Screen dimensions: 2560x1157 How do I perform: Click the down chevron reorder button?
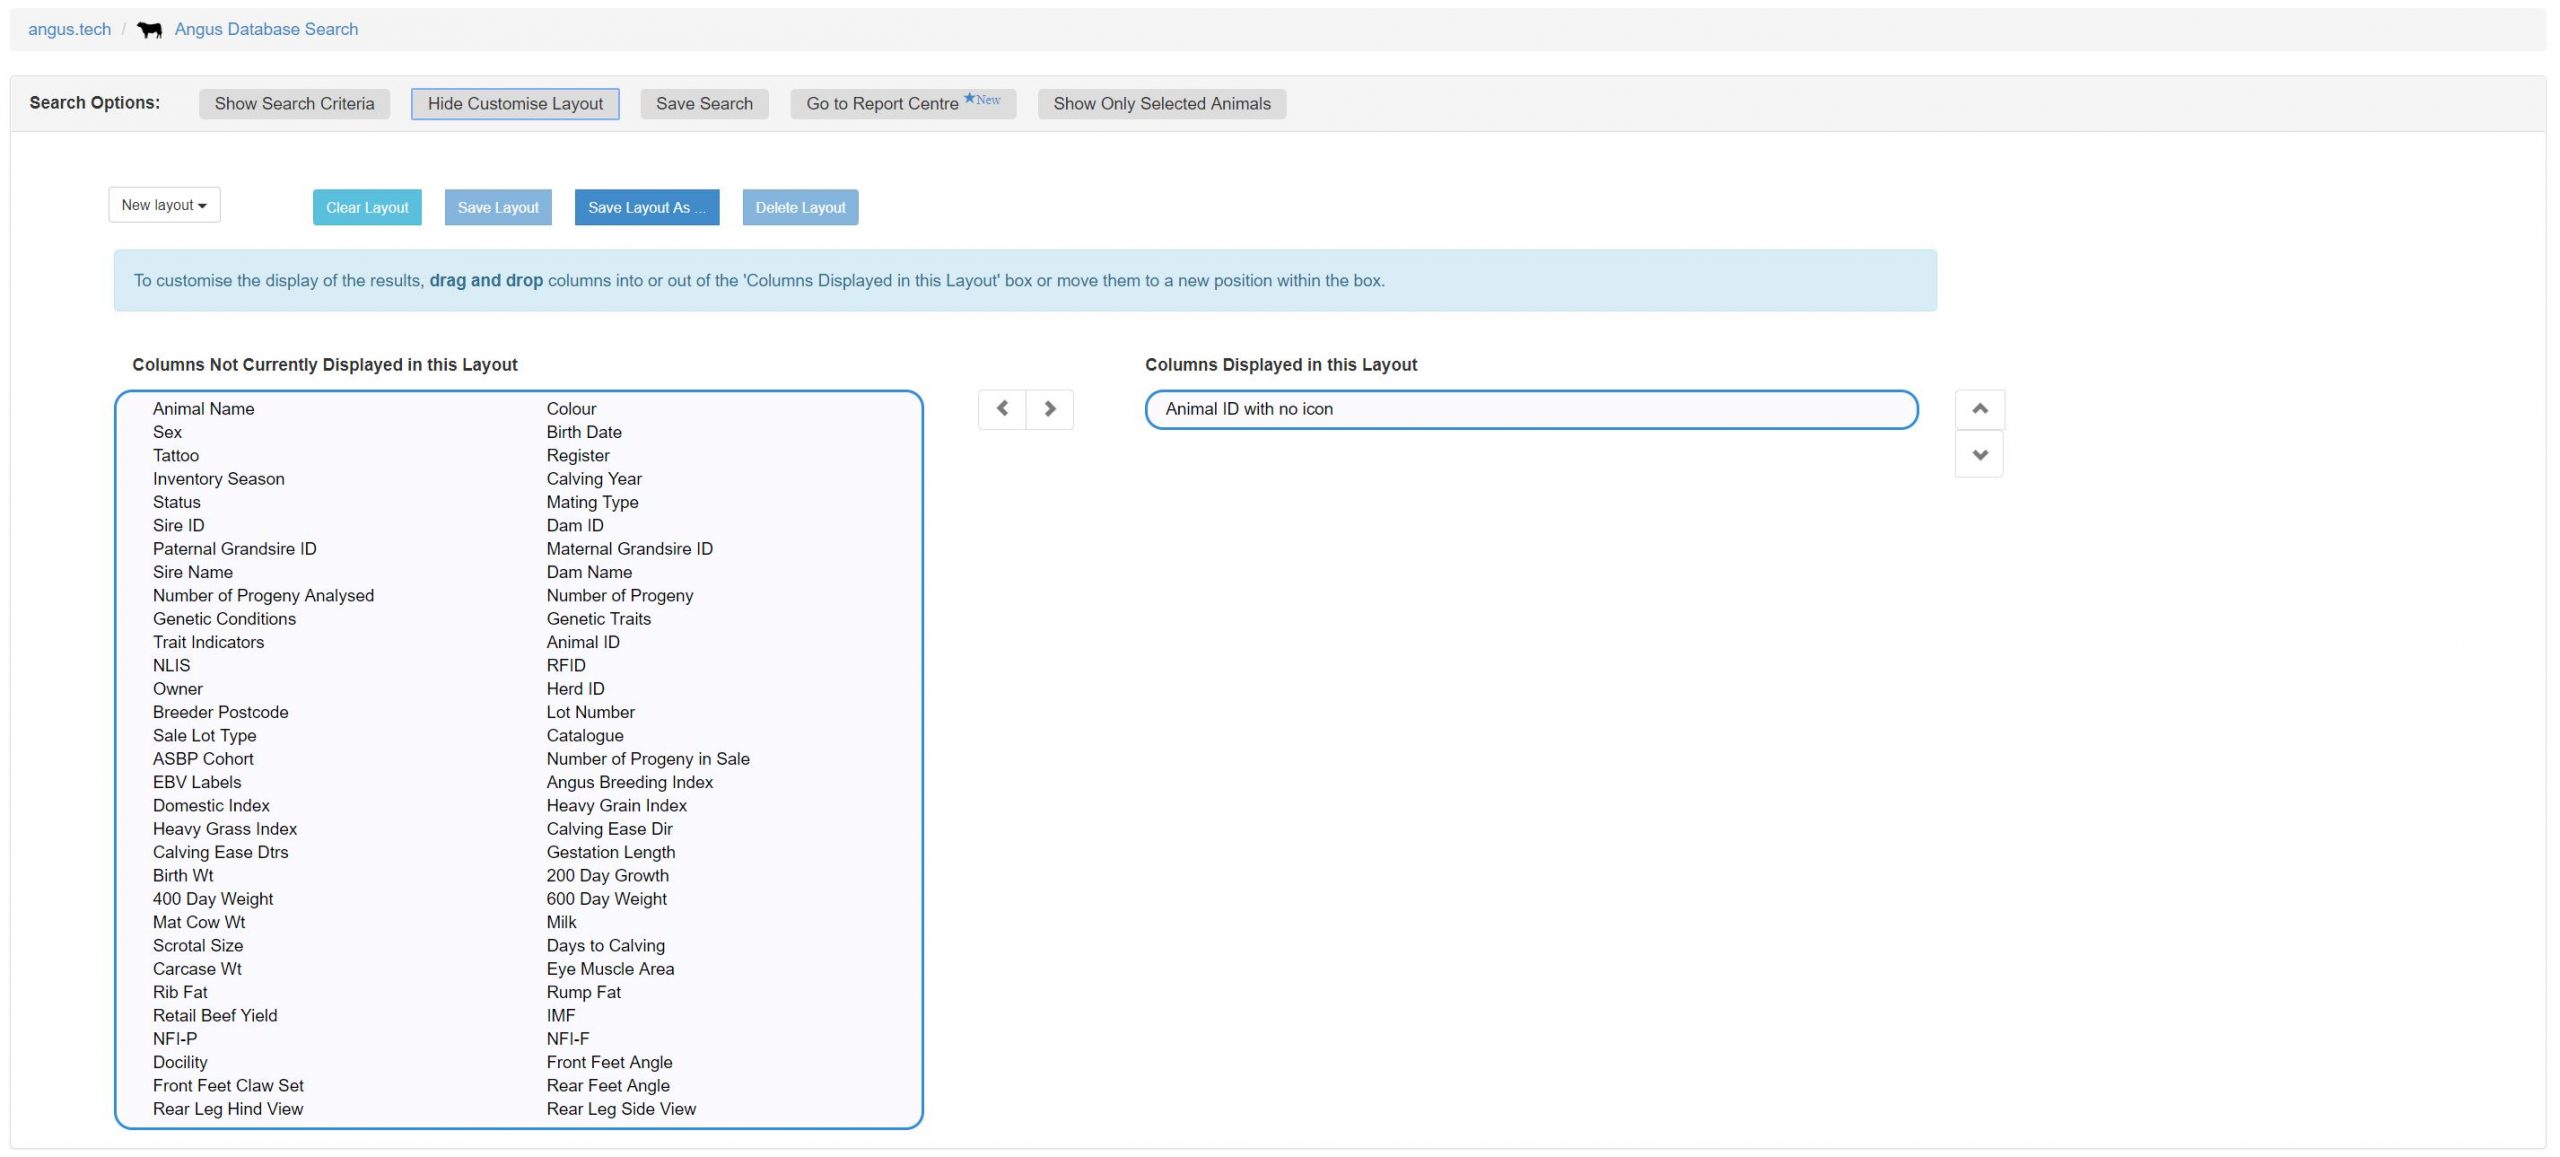coord(1979,455)
